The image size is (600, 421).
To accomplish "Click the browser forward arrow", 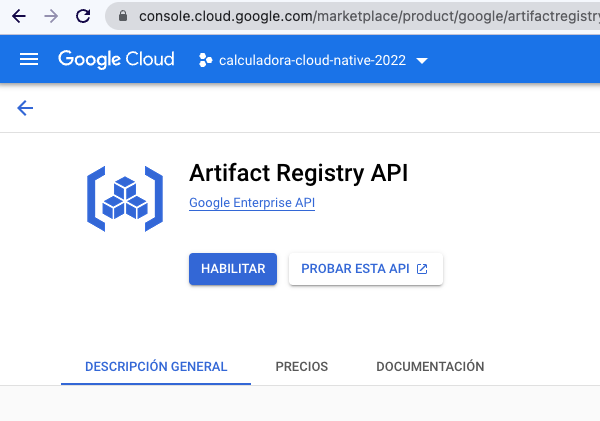I will pyautogui.click(x=51, y=16).
